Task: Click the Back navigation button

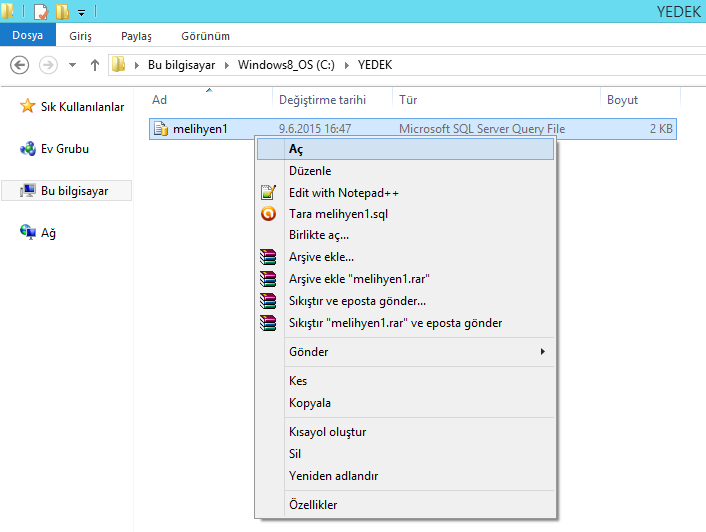Action: tap(19, 65)
